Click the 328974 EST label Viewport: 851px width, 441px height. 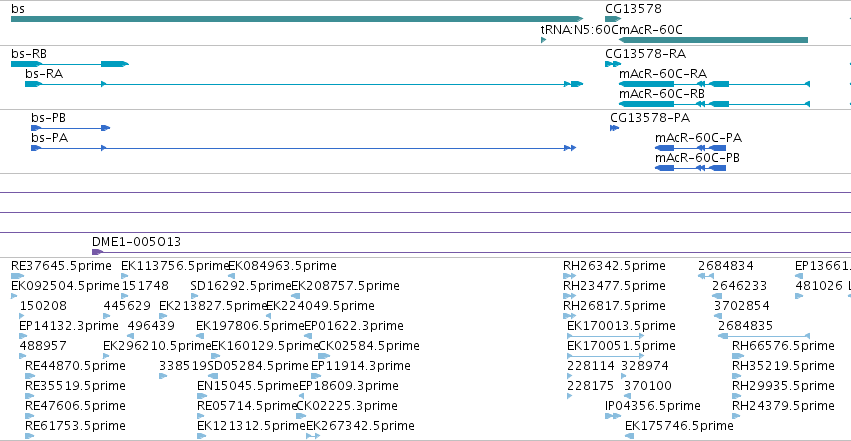[x=645, y=366]
